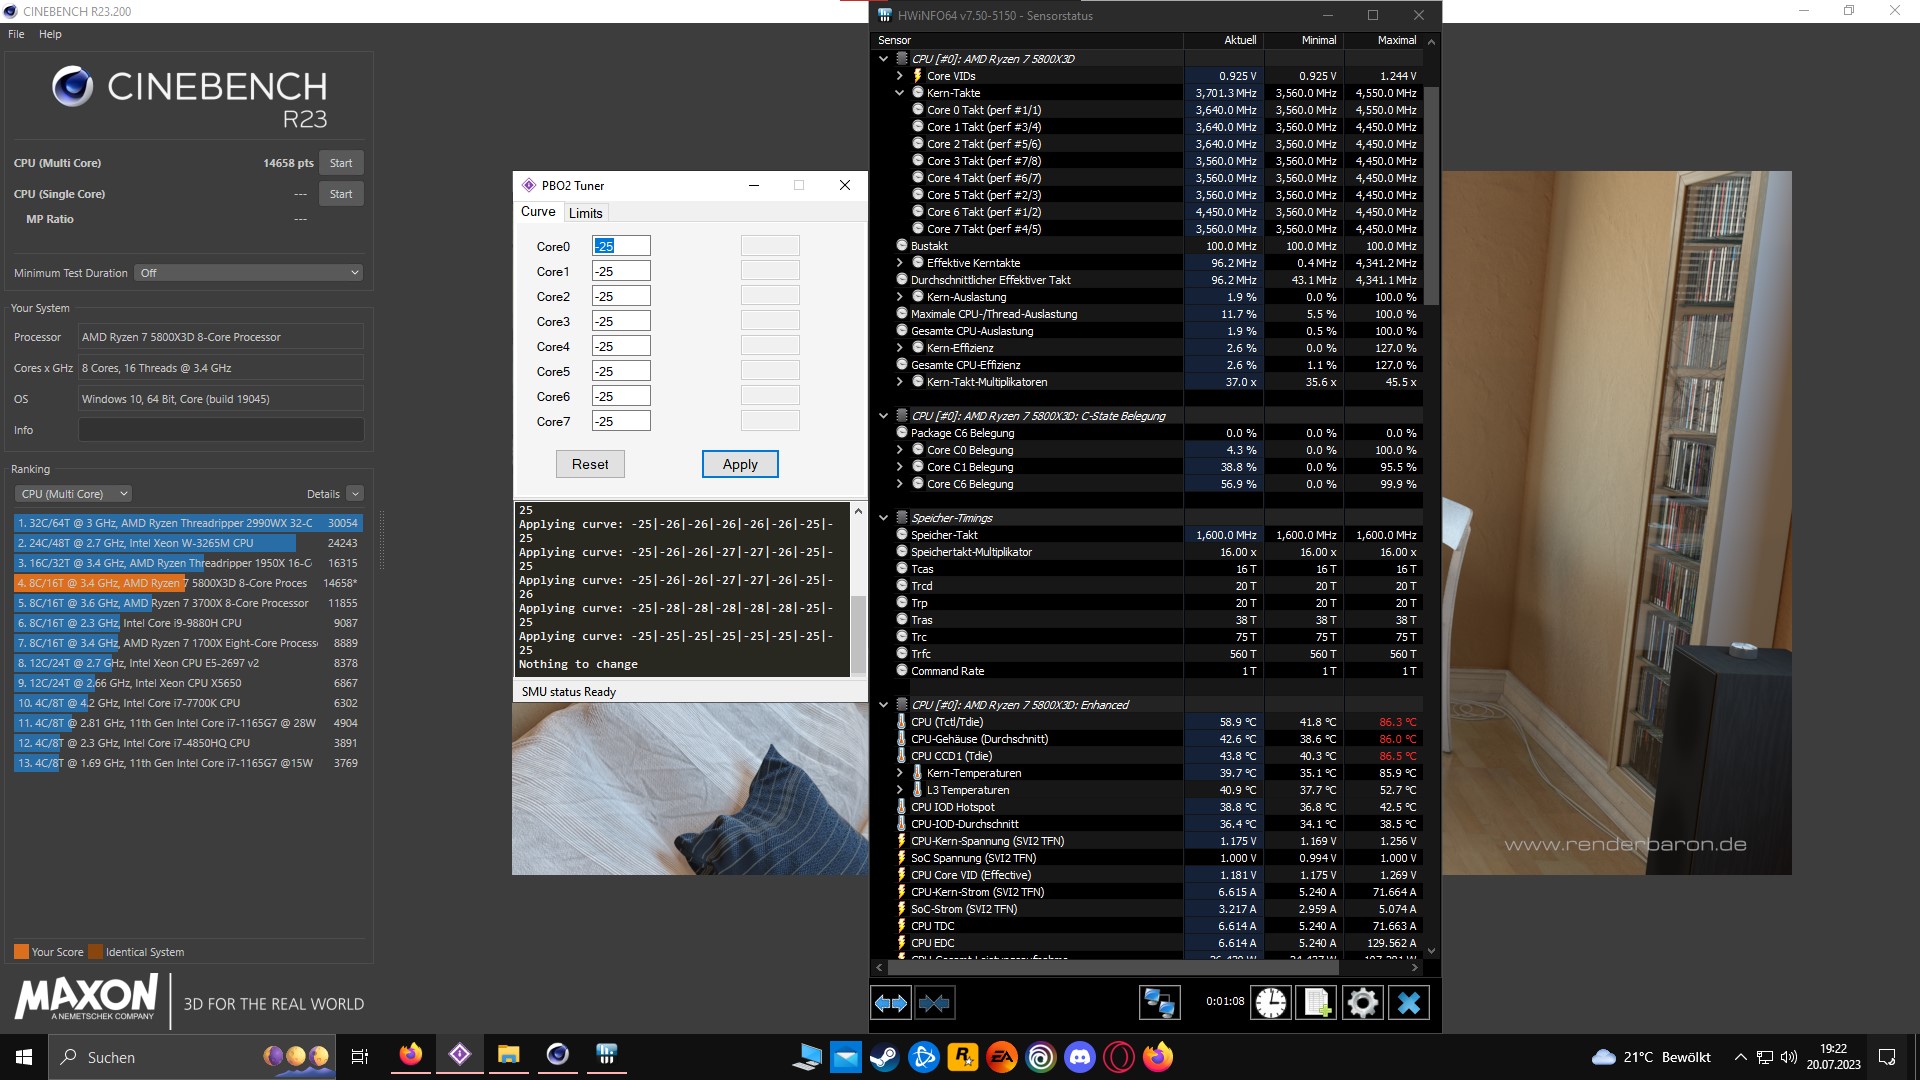Open HWiNFO settings via the gear icon
Viewport: 1920px width, 1080px height.
click(x=1363, y=1002)
